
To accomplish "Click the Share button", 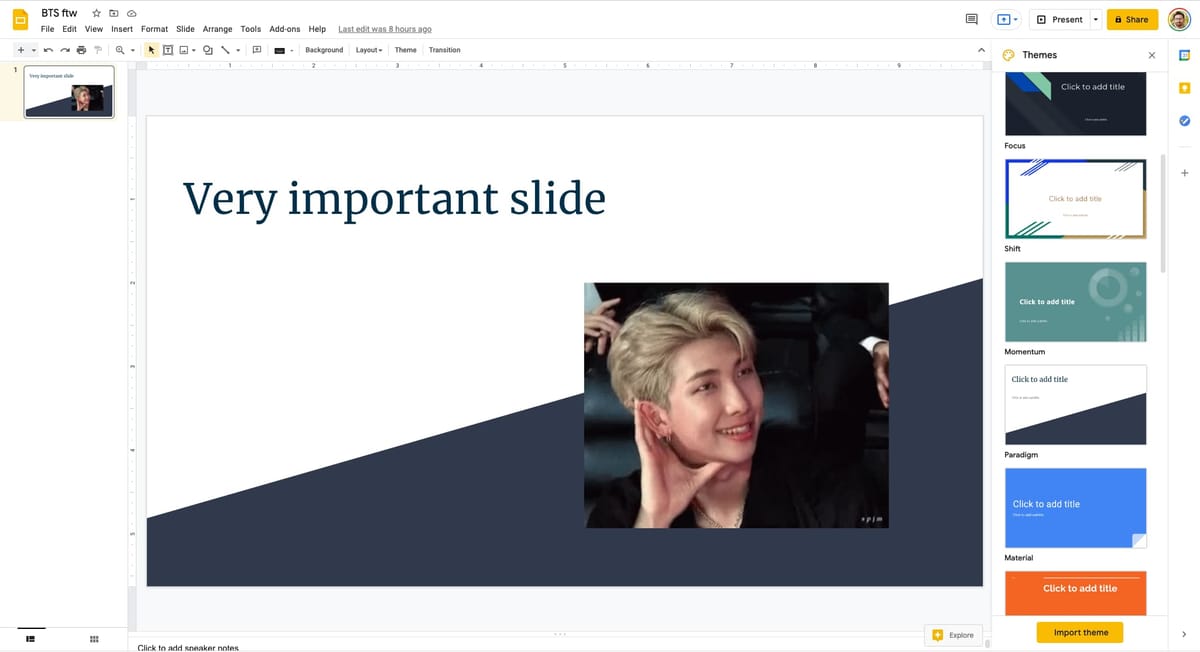I will tap(1132, 19).
